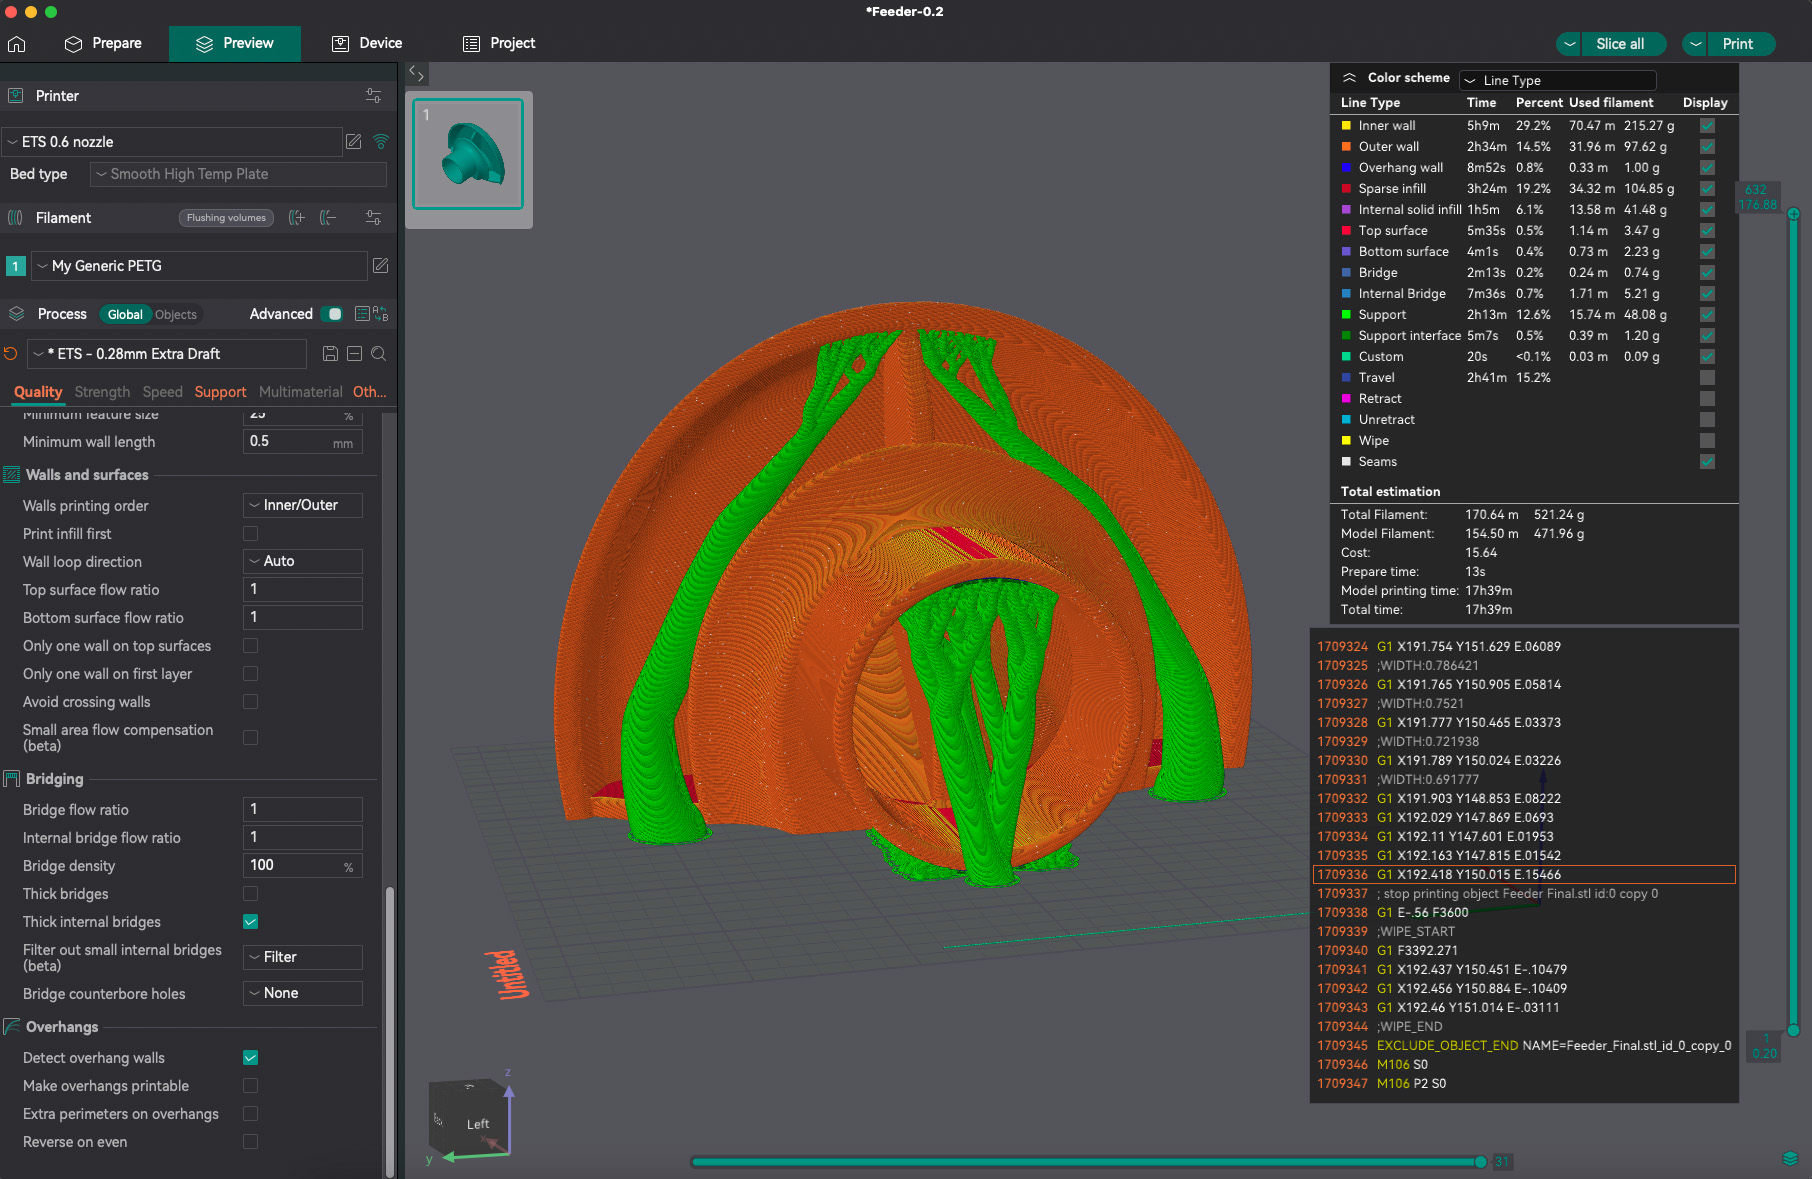This screenshot has width=1812, height=1179.
Task: Switch to Device tab
Action: 367,44
